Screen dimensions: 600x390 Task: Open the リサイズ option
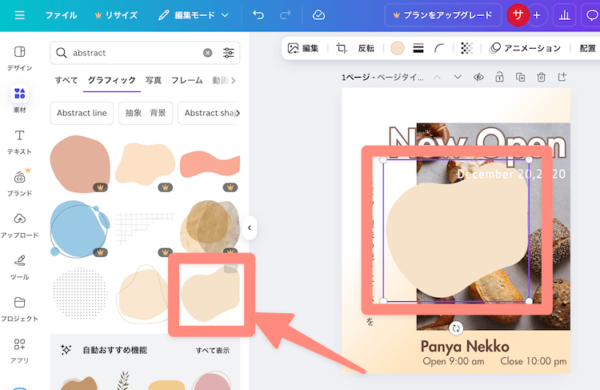116,15
